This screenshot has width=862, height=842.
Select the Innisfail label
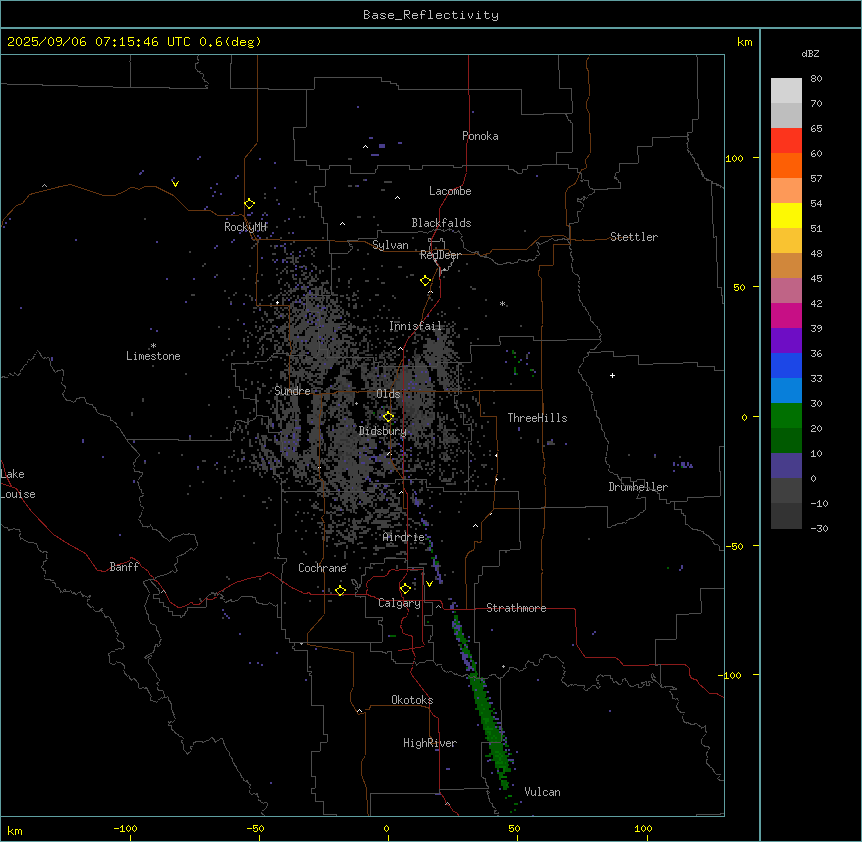pyautogui.click(x=415, y=326)
